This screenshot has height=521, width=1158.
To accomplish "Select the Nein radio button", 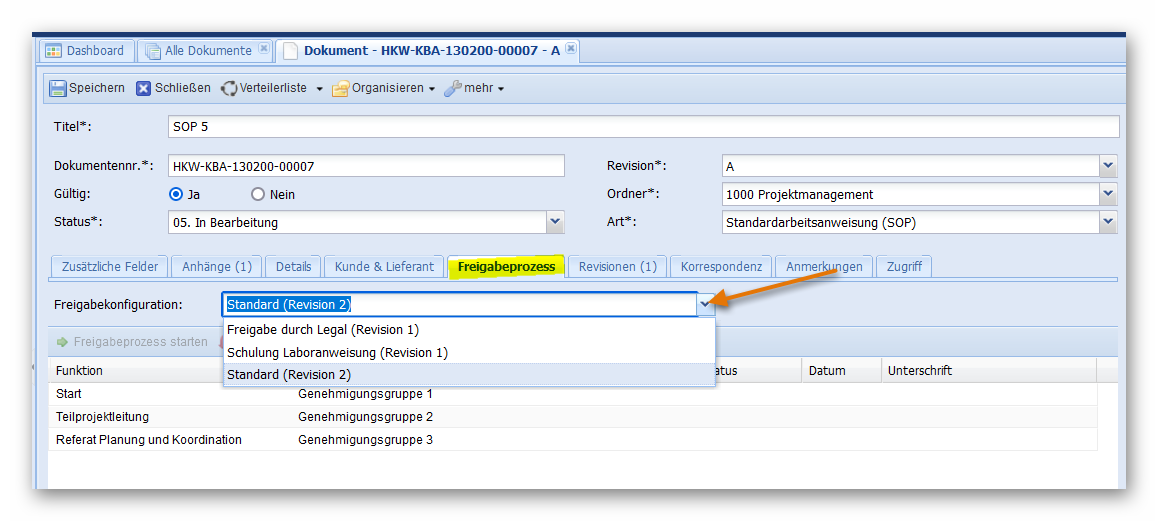I will [258, 195].
